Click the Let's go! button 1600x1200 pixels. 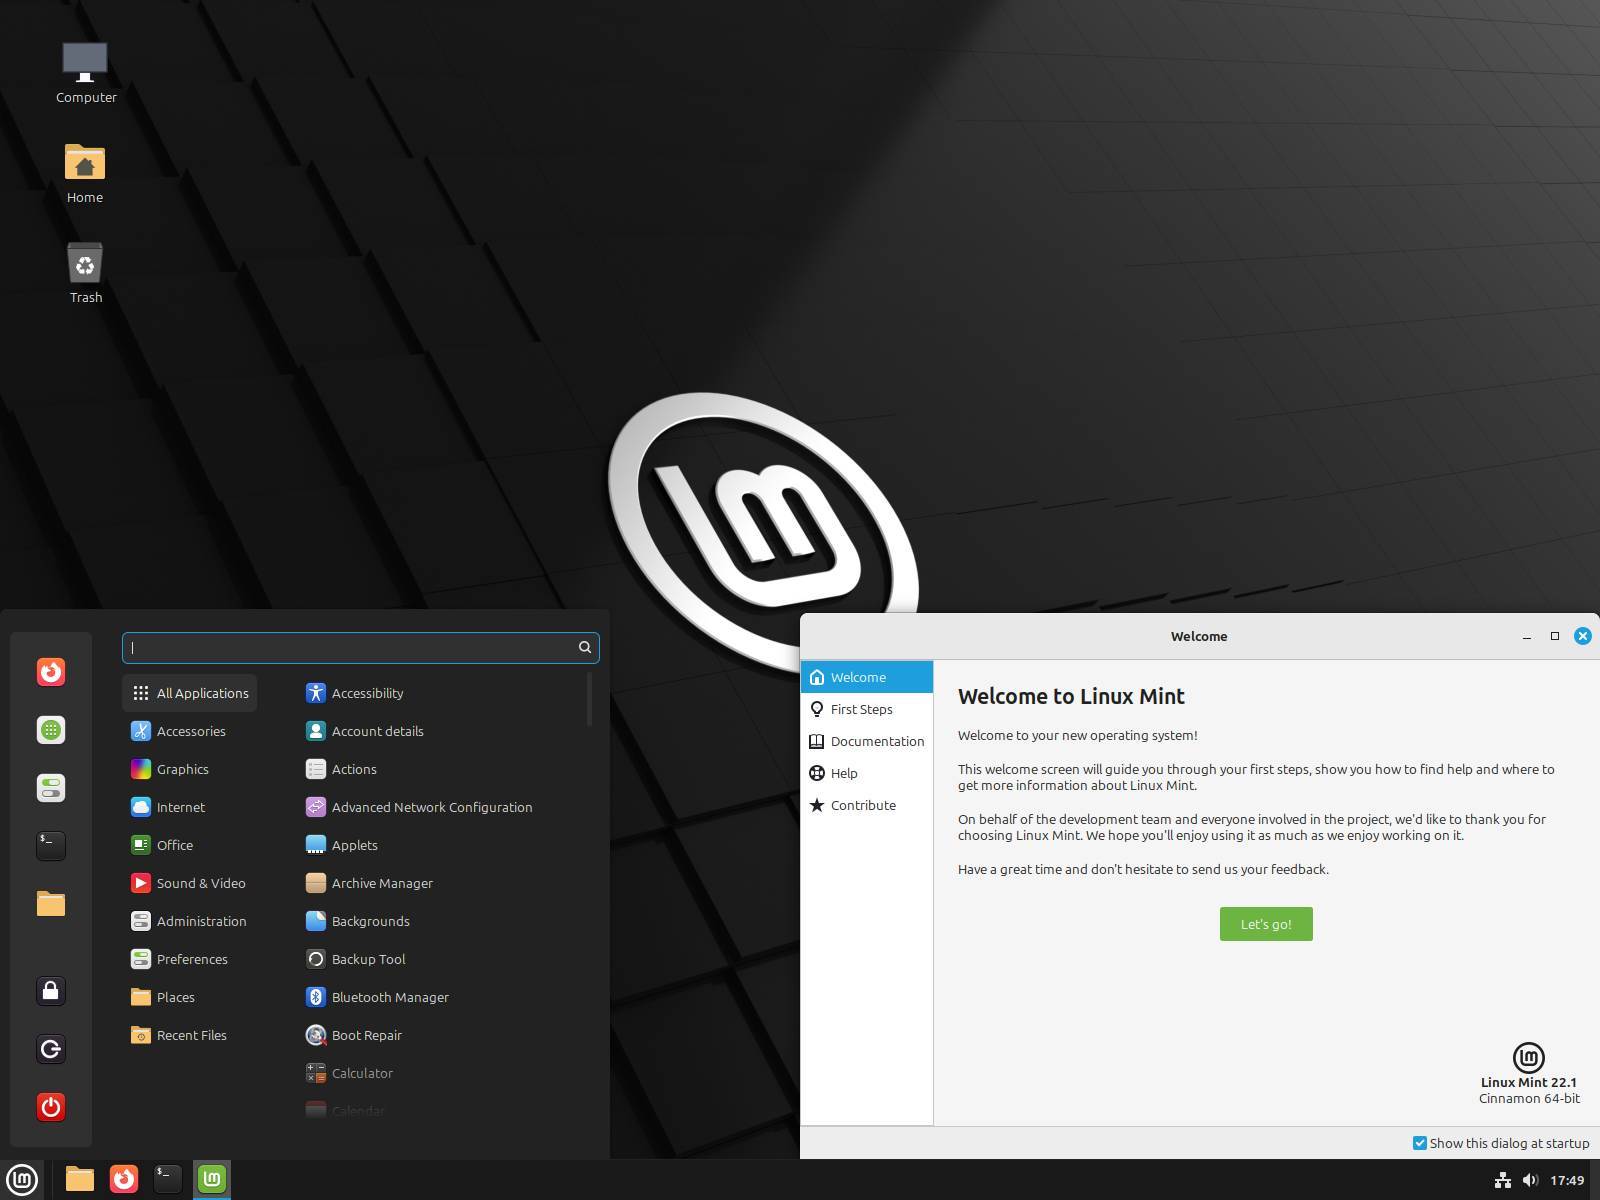tap(1266, 924)
